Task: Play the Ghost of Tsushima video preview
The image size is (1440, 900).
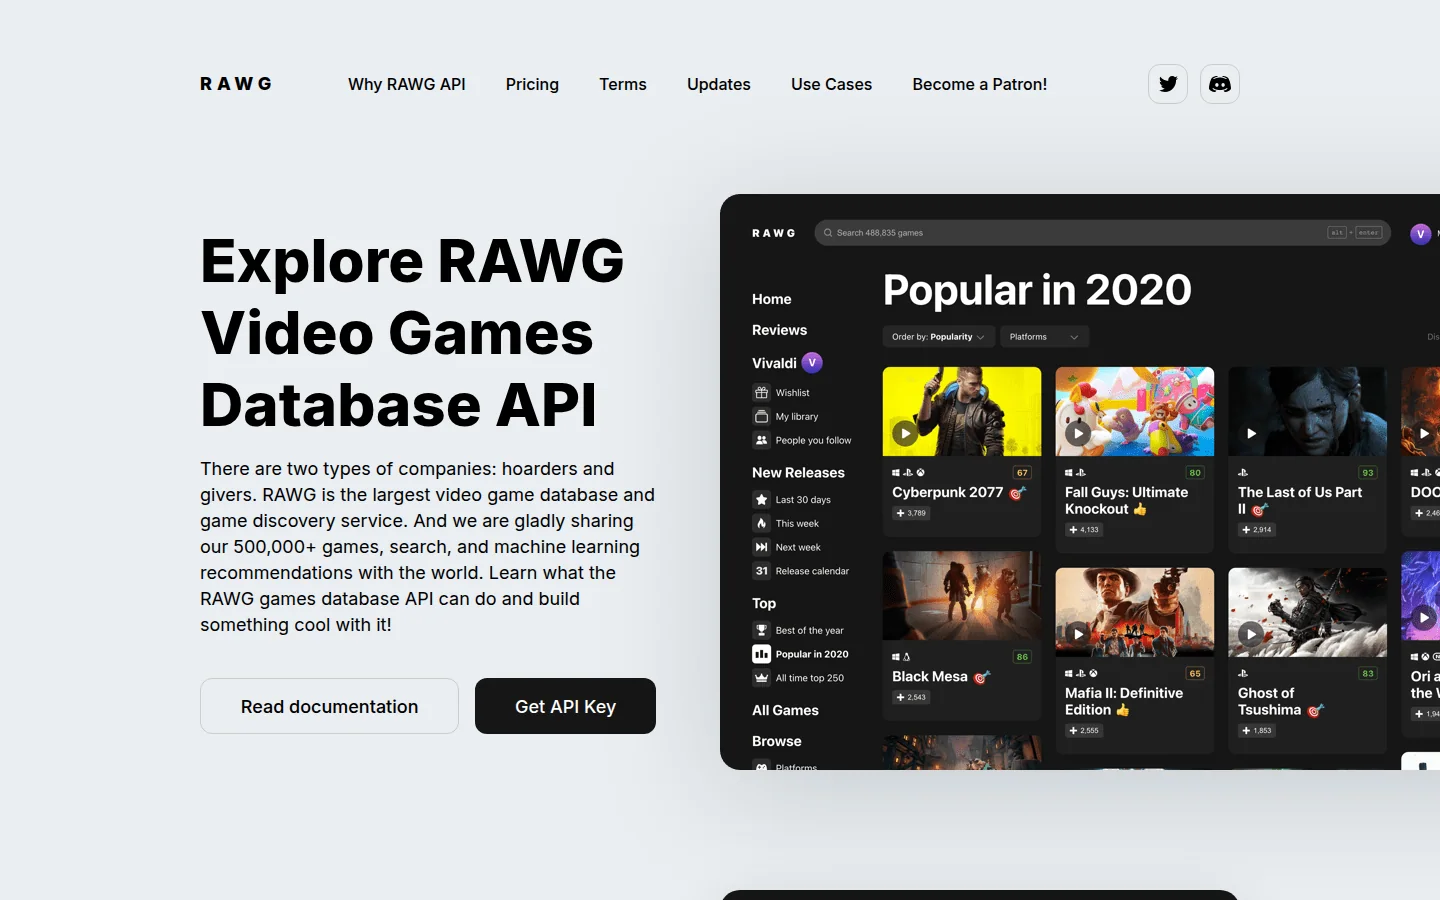Action: (x=1251, y=634)
